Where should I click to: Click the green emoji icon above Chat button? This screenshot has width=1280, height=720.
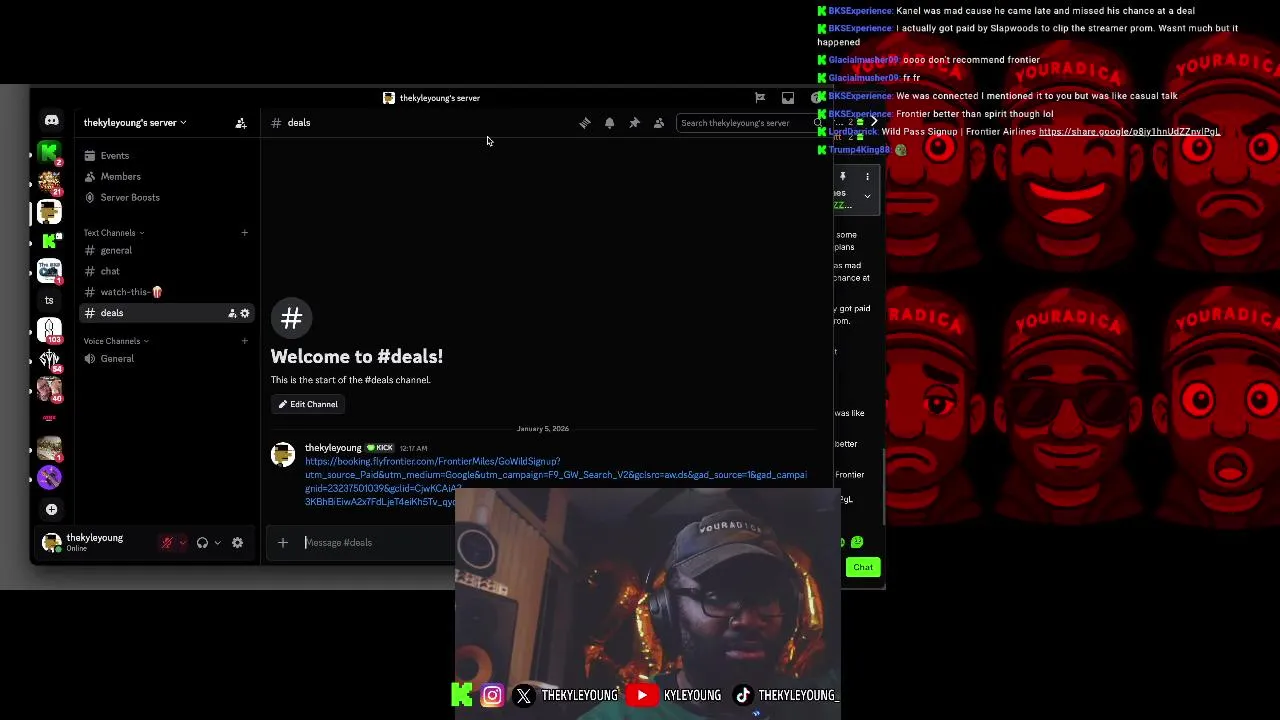point(857,543)
